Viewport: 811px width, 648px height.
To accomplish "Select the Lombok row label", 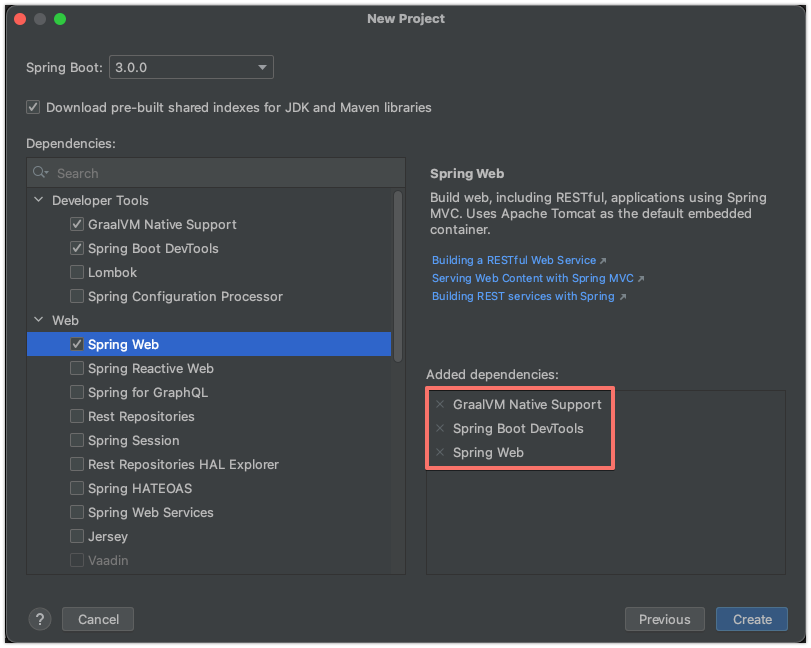I will (112, 273).
